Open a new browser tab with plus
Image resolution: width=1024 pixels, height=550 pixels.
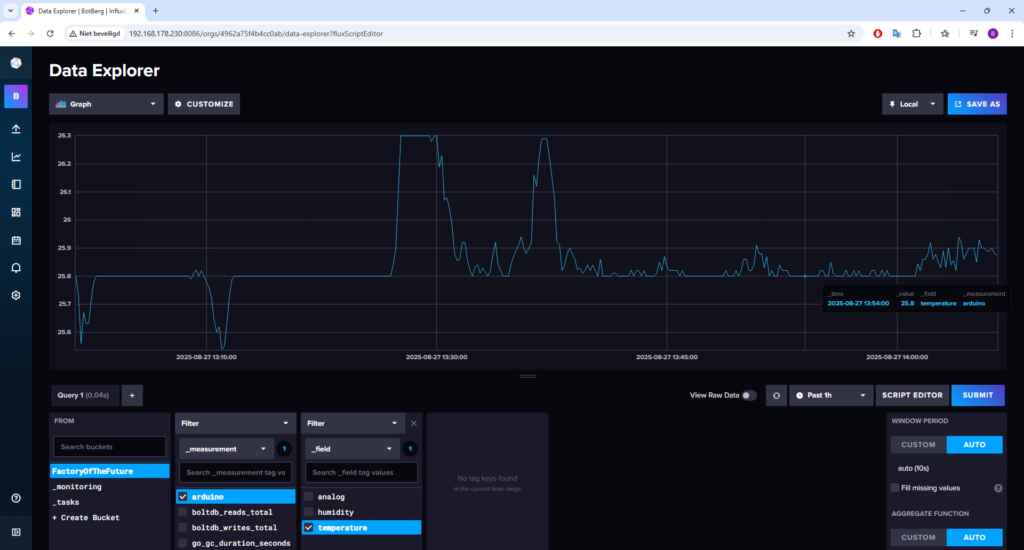pyautogui.click(x=155, y=10)
